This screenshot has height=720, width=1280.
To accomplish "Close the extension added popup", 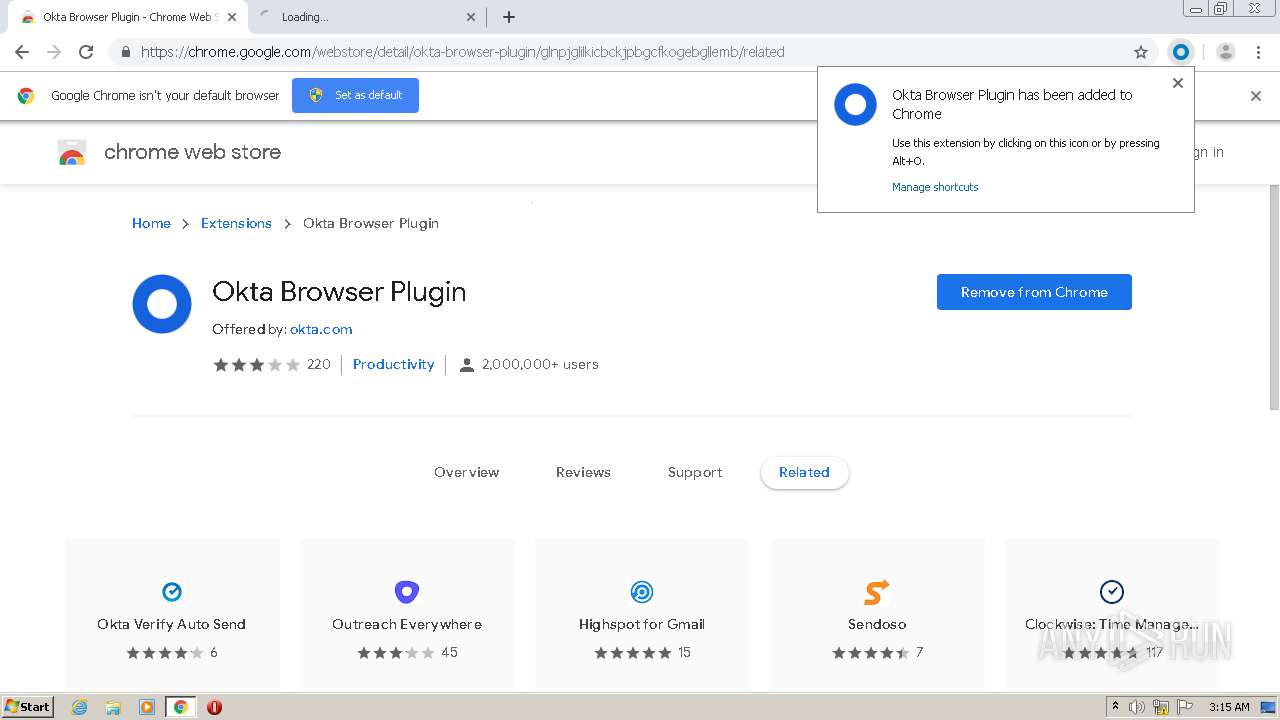I will click(1178, 83).
